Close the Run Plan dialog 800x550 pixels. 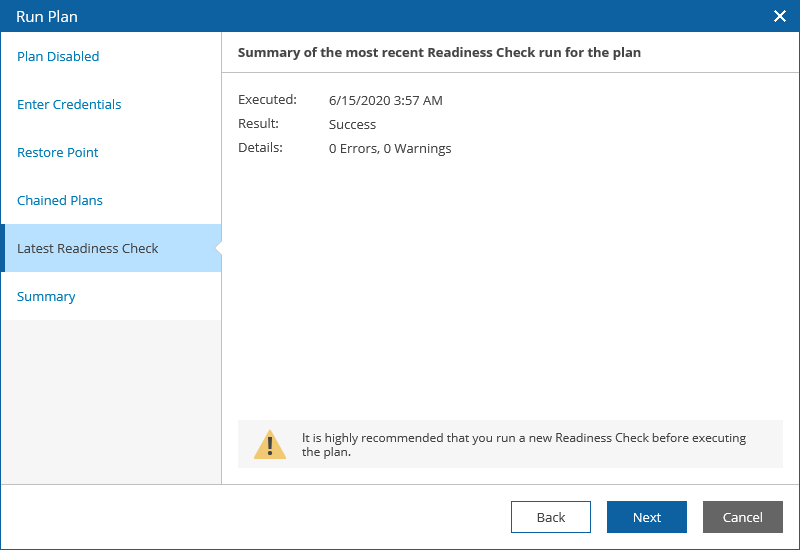[x=780, y=16]
